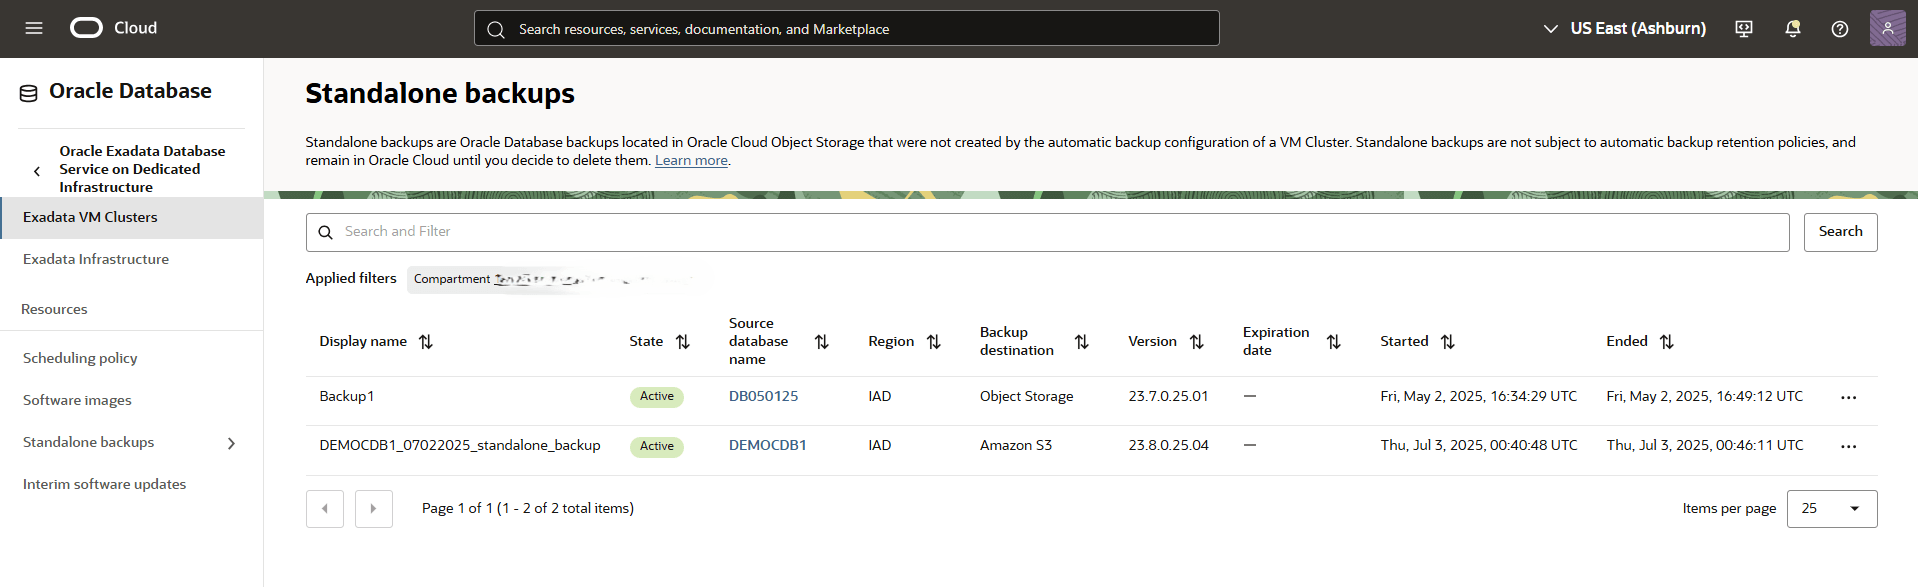1918x587 pixels.
Task: Sort by Version column
Action: pos(1197,342)
